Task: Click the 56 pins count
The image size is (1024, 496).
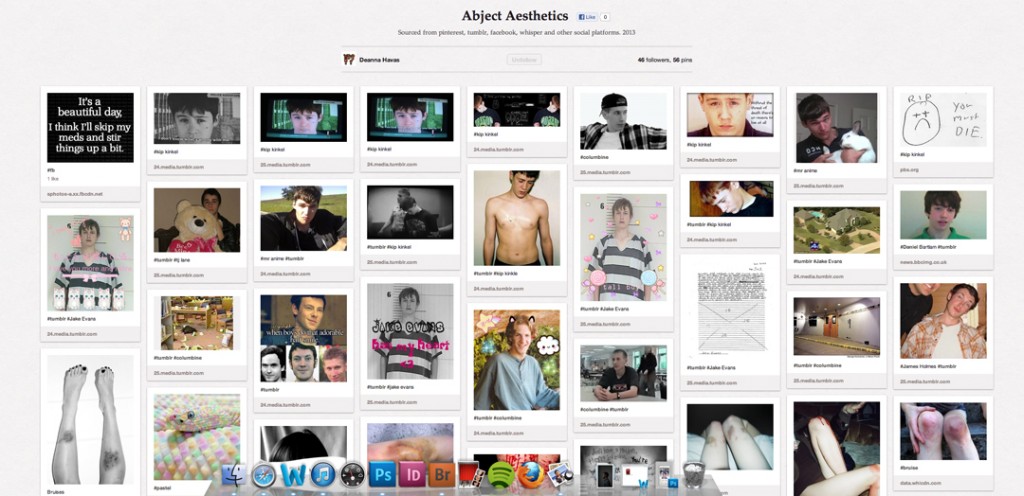Action: point(682,59)
